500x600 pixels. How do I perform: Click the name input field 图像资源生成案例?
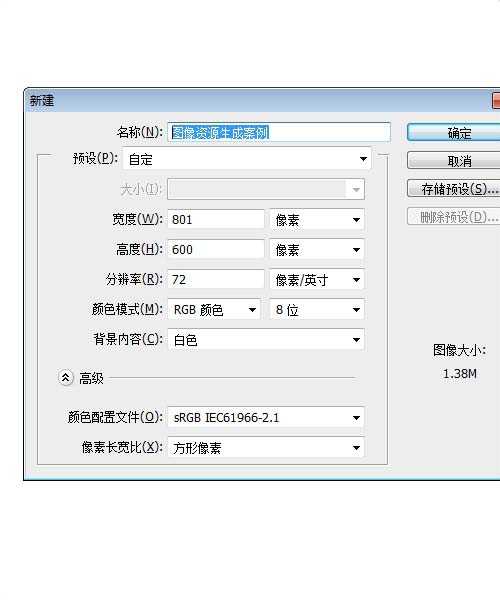(x=279, y=132)
